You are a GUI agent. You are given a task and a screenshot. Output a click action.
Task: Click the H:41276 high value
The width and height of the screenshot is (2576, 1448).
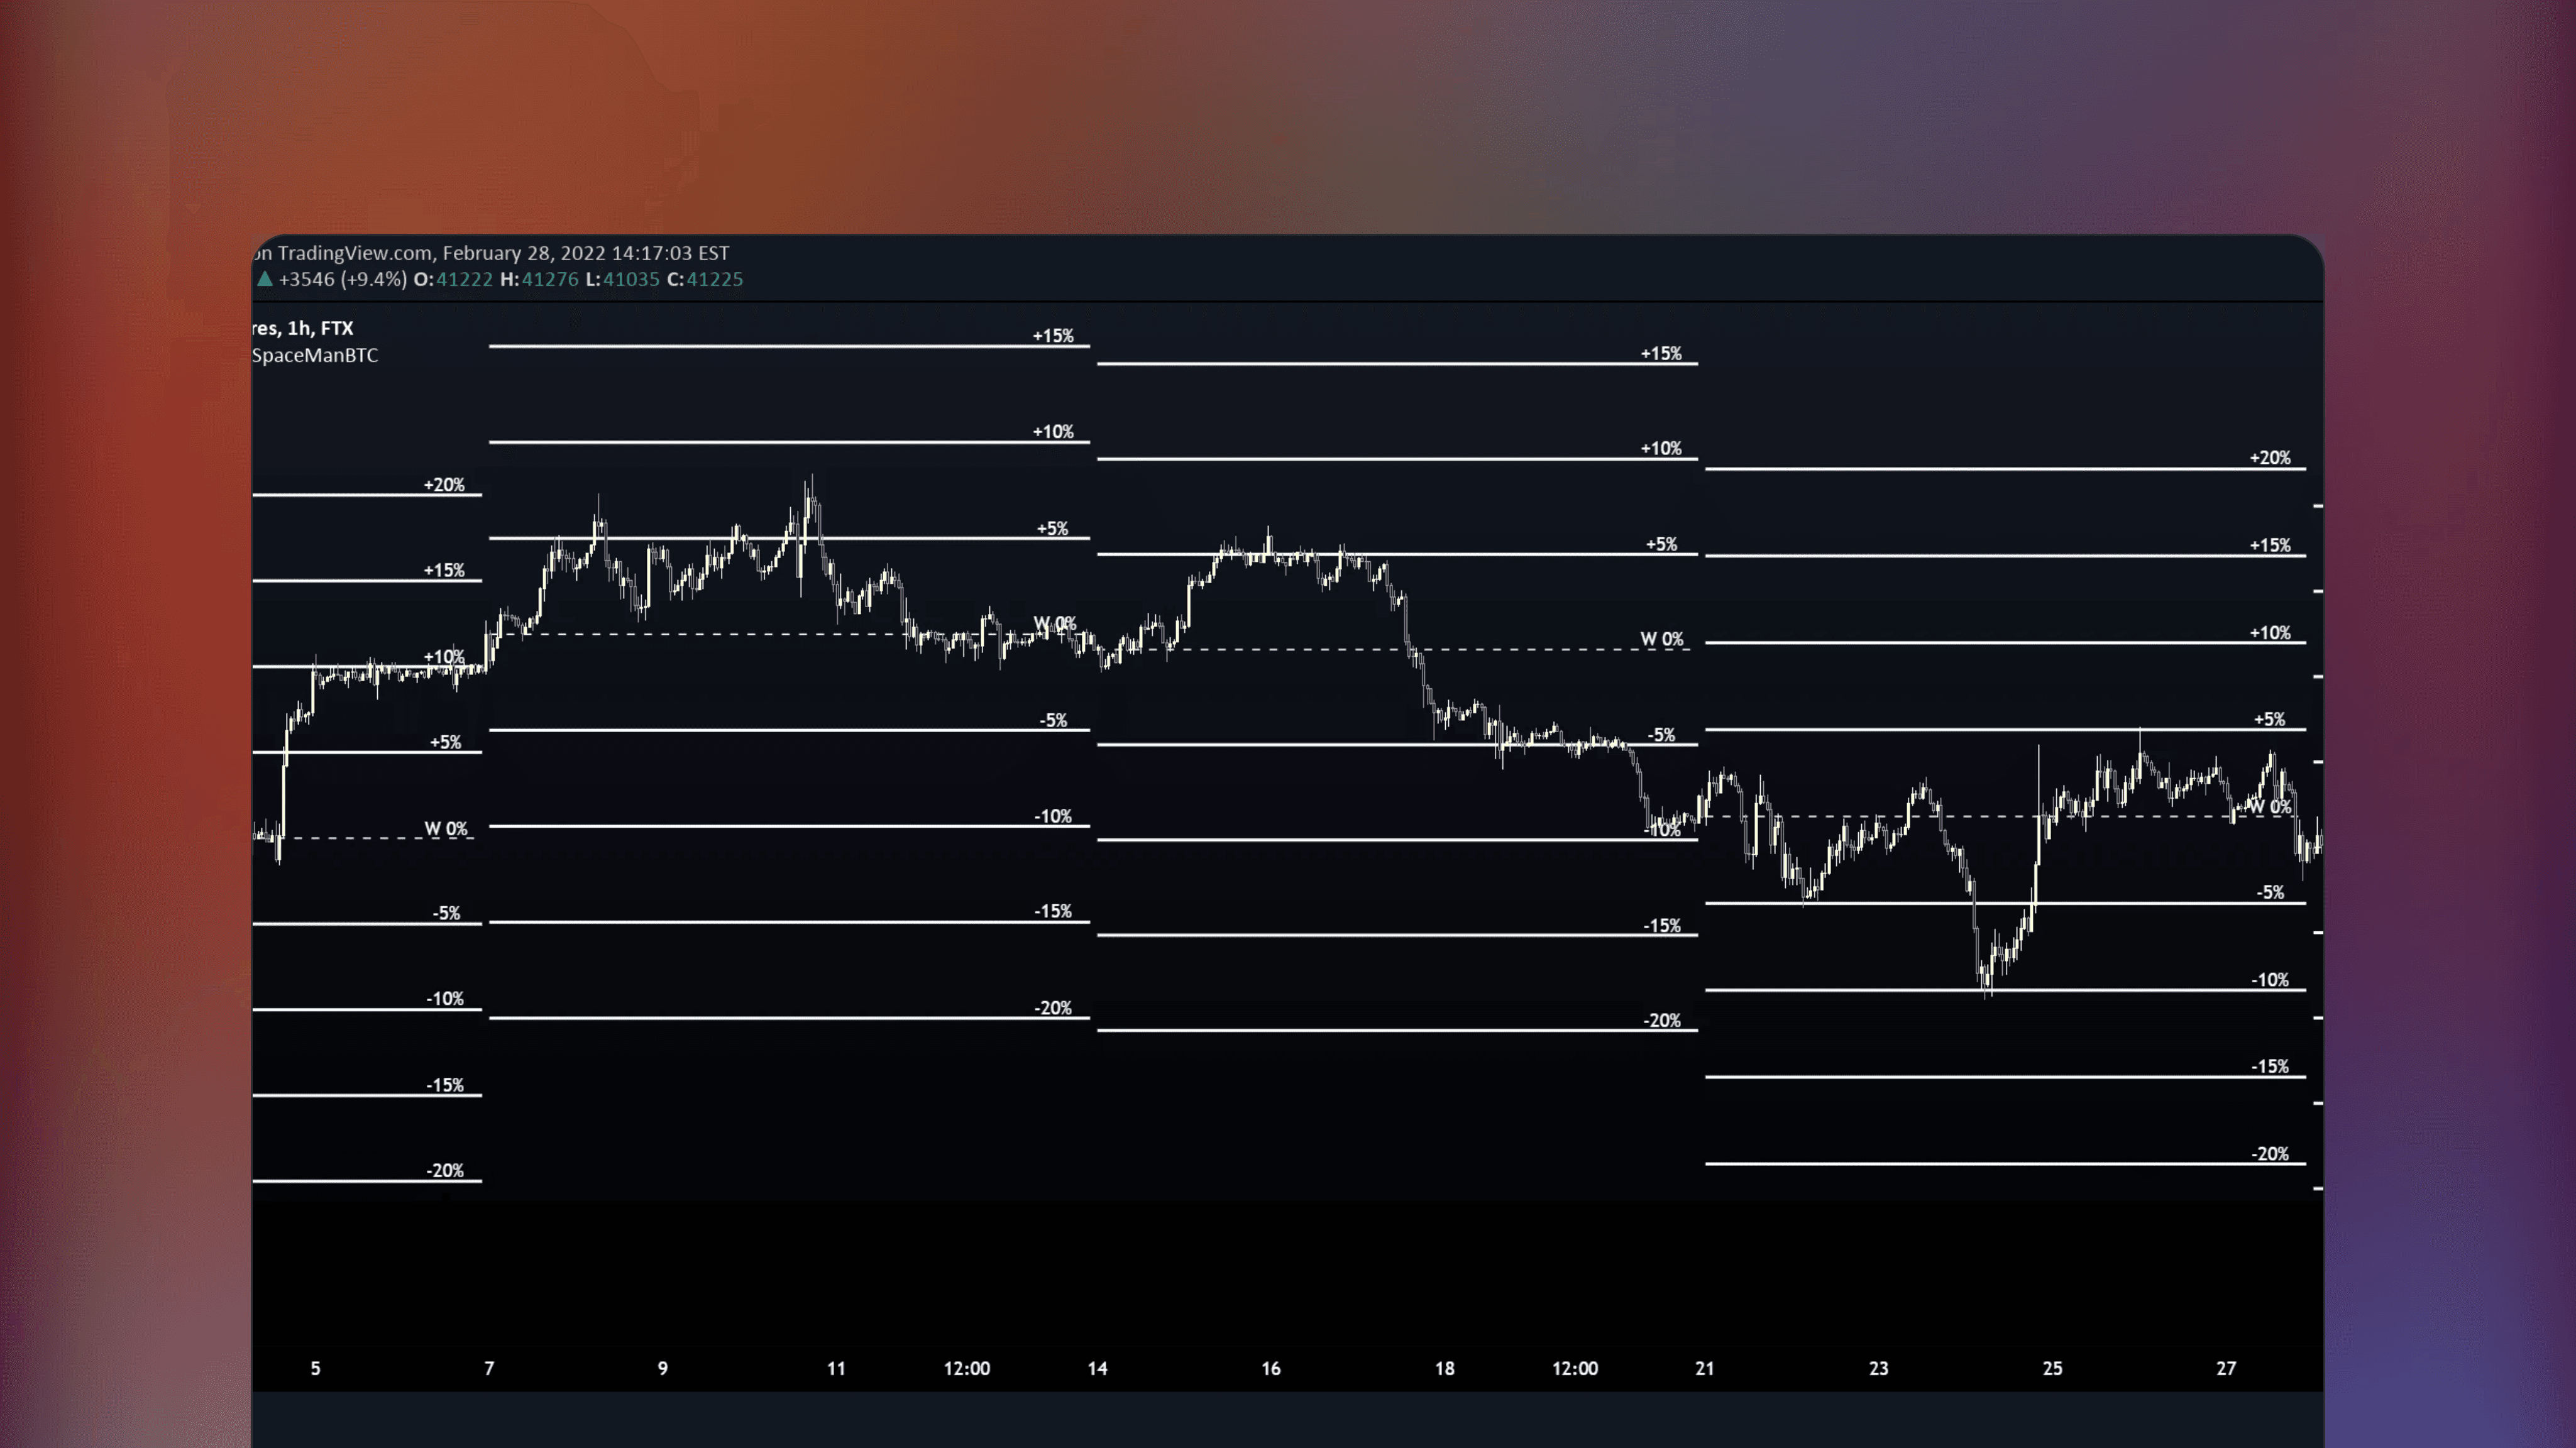541,280
